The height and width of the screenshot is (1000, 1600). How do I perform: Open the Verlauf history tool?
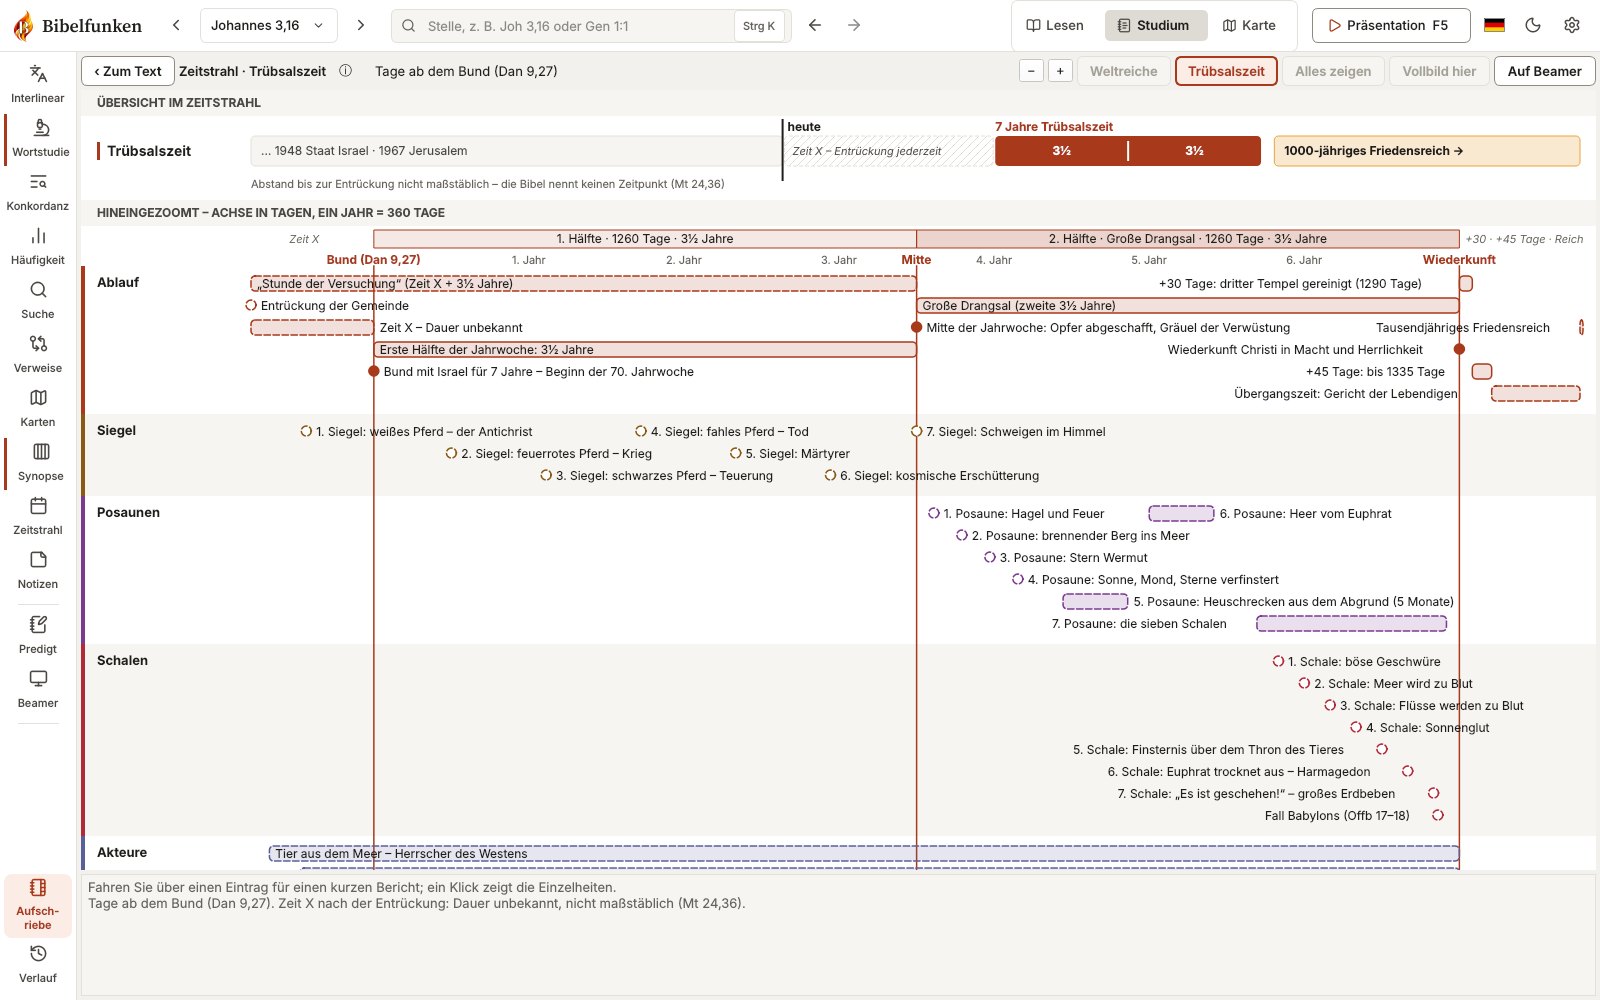point(38,964)
